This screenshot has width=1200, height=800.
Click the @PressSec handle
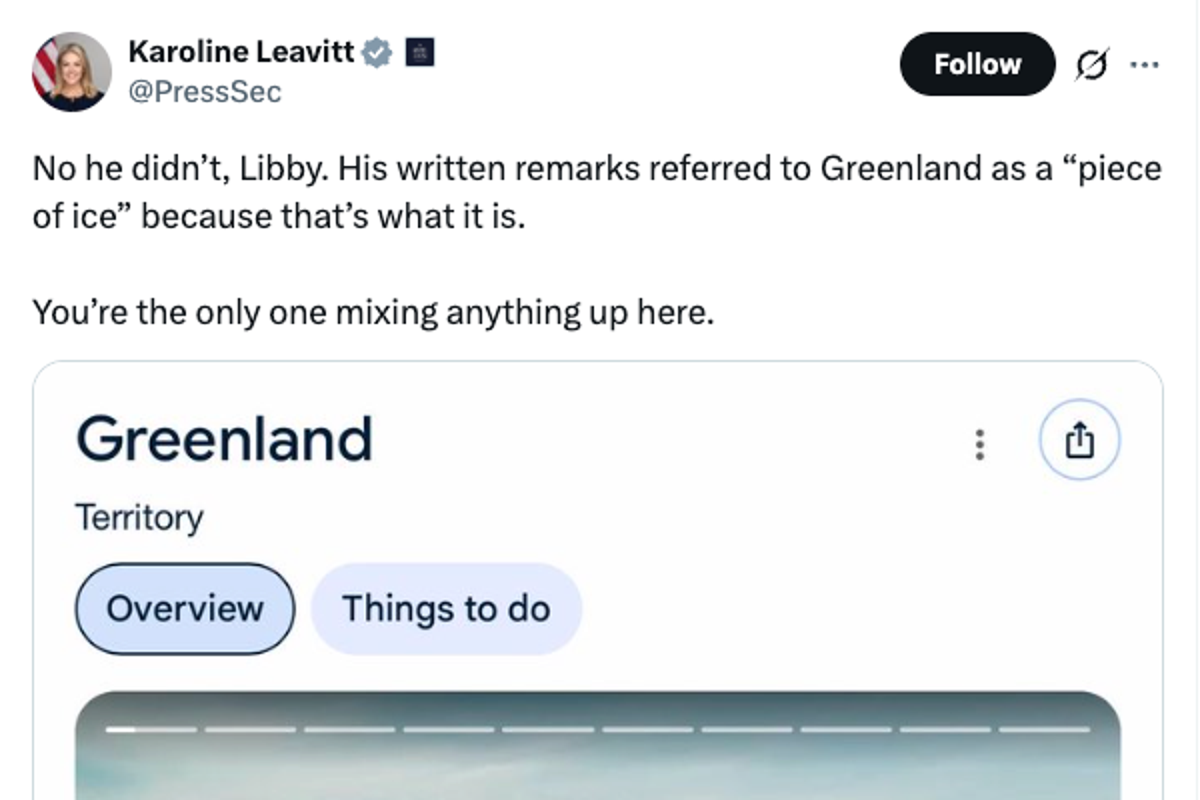tap(203, 91)
